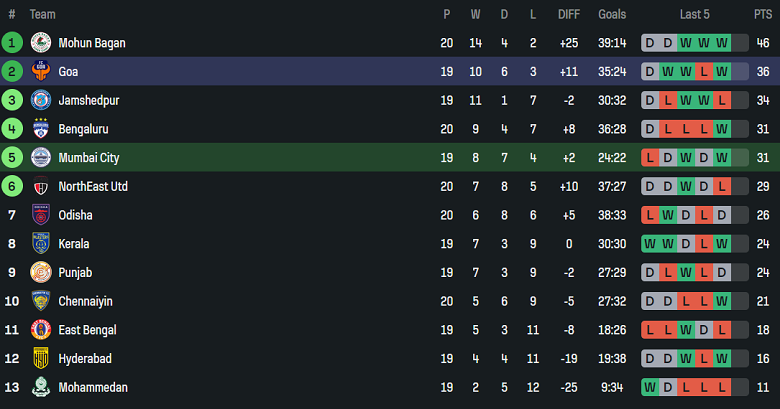
Task: Click the East Bengal team badge
Action: coord(41,330)
